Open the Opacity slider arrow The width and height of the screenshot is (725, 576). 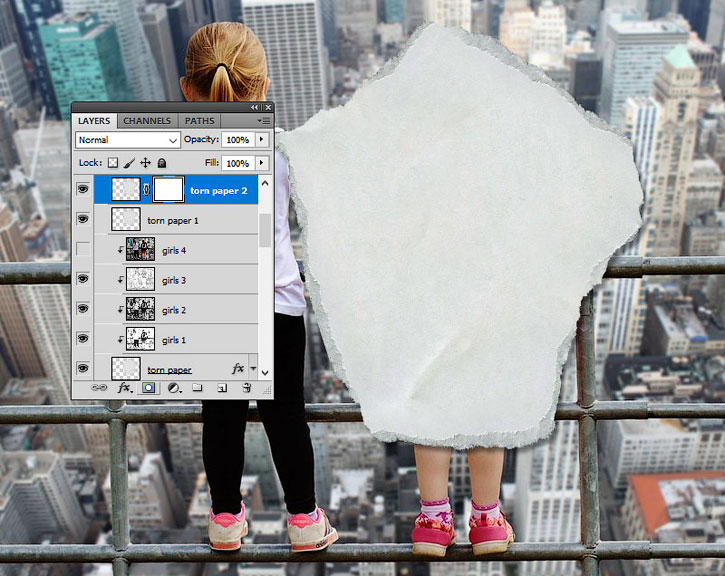tap(262, 140)
